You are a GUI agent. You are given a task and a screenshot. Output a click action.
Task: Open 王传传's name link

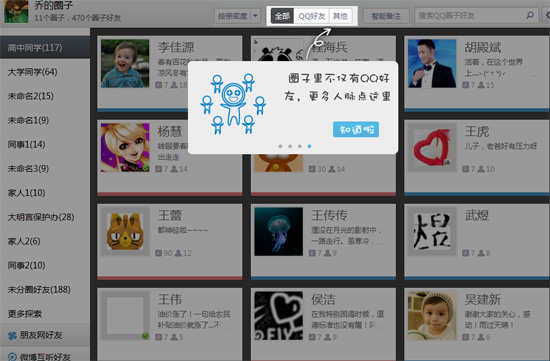pos(329,215)
